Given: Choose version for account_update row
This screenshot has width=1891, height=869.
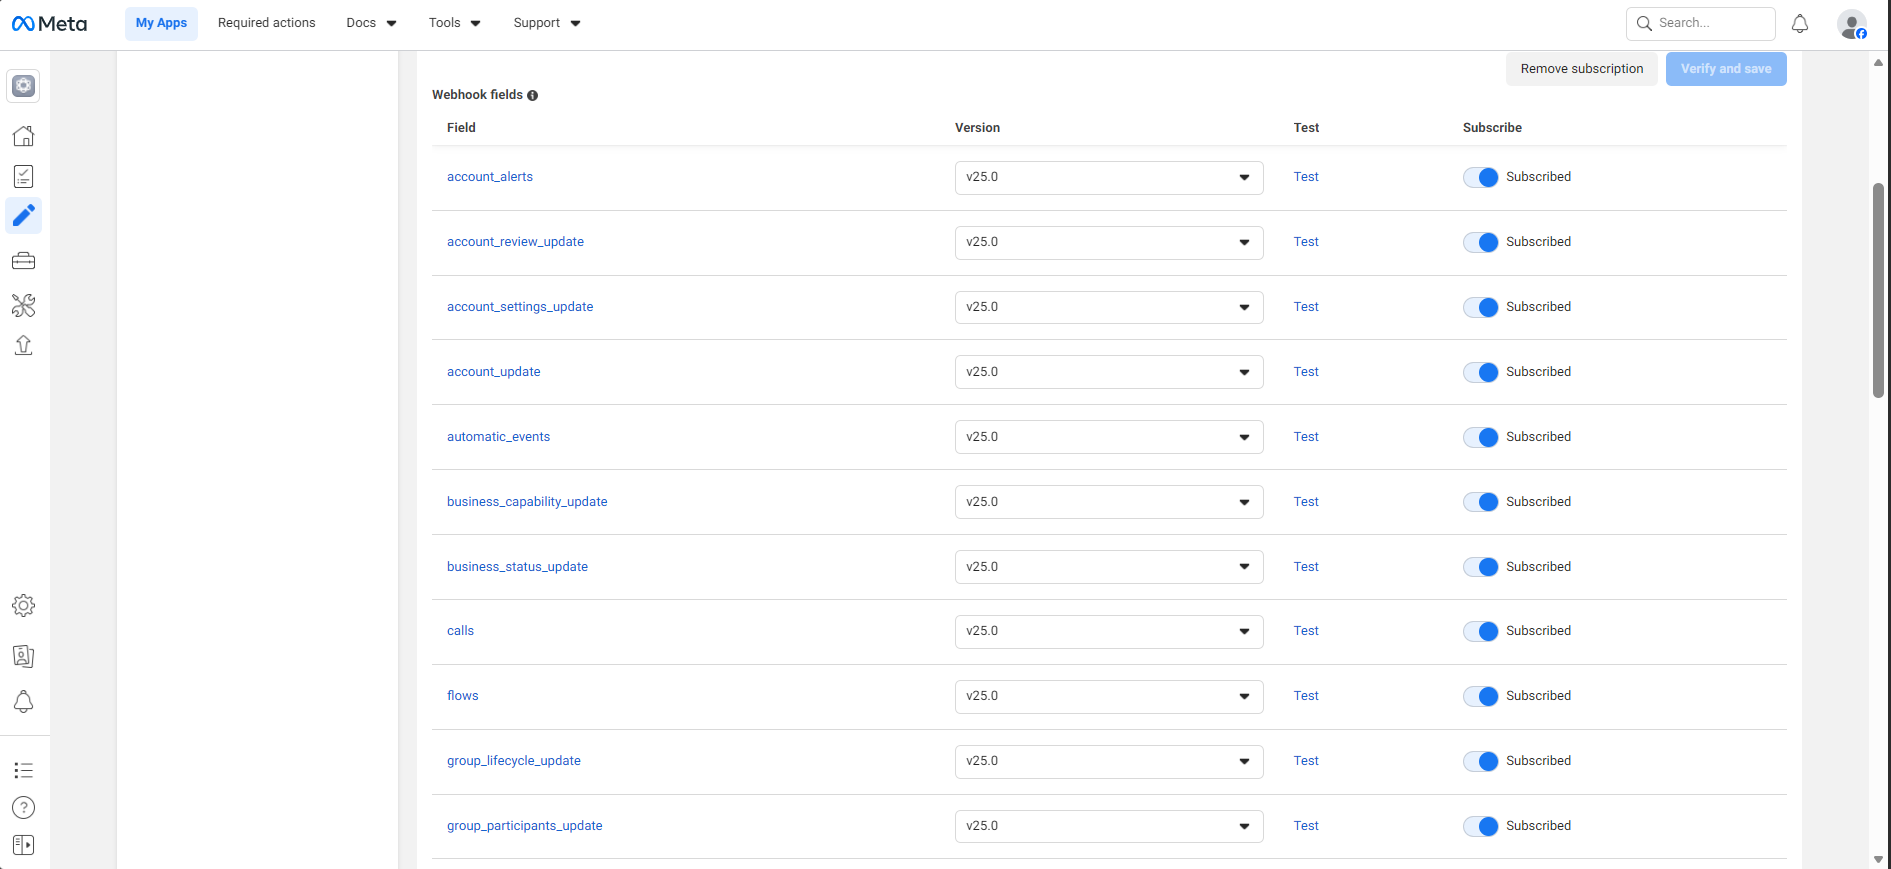Looking at the screenshot, I should pyautogui.click(x=1109, y=372).
